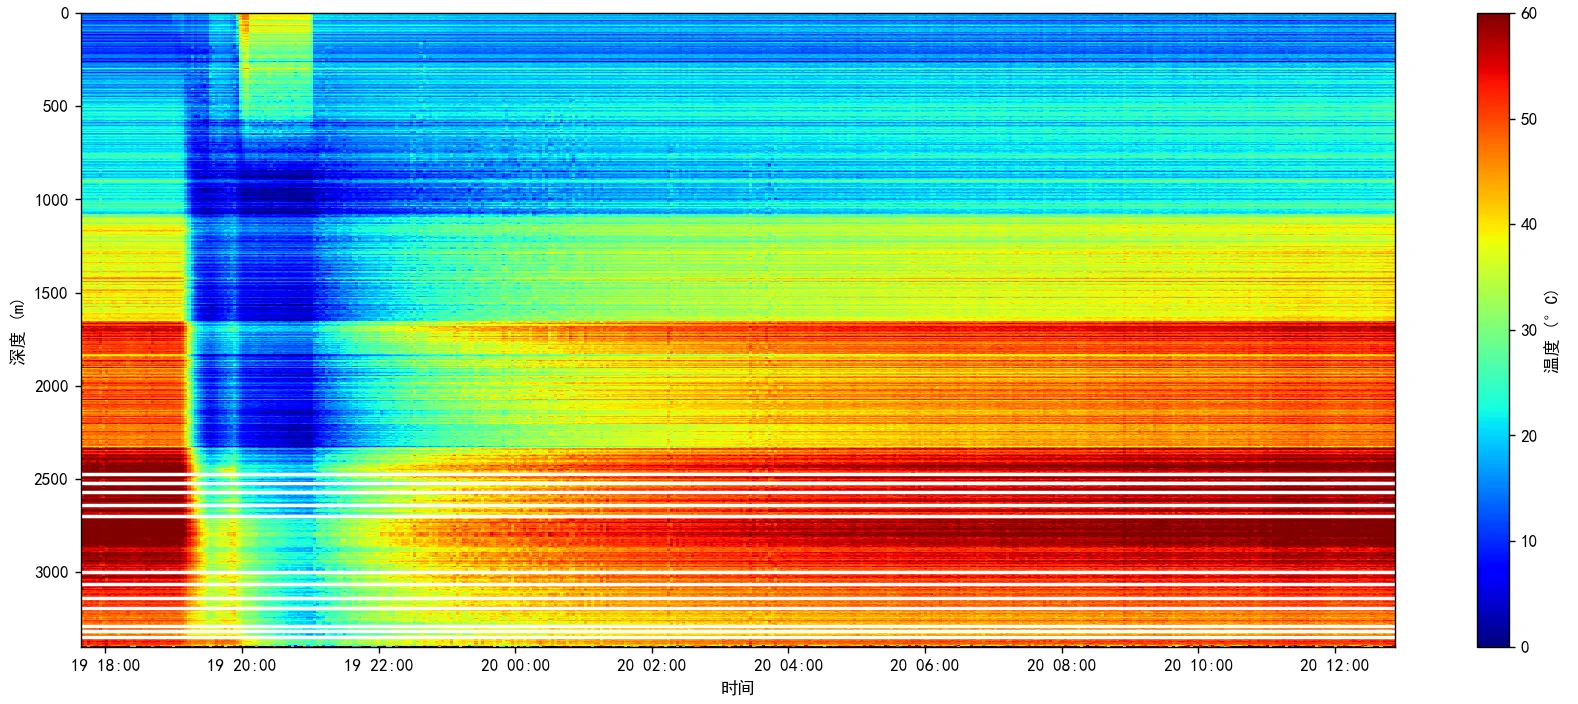Image resolution: width=1578 pixels, height=704 pixels.
Task: Click the temperature colorbar gradient strip
Action: pyautogui.click(x=1494, y=330)
